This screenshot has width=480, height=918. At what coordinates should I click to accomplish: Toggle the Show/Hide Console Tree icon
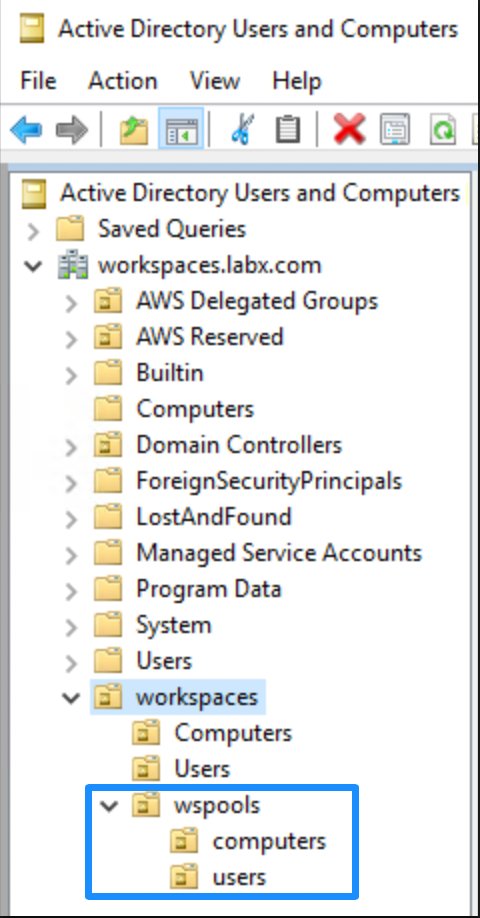click(x=181, y=129)
